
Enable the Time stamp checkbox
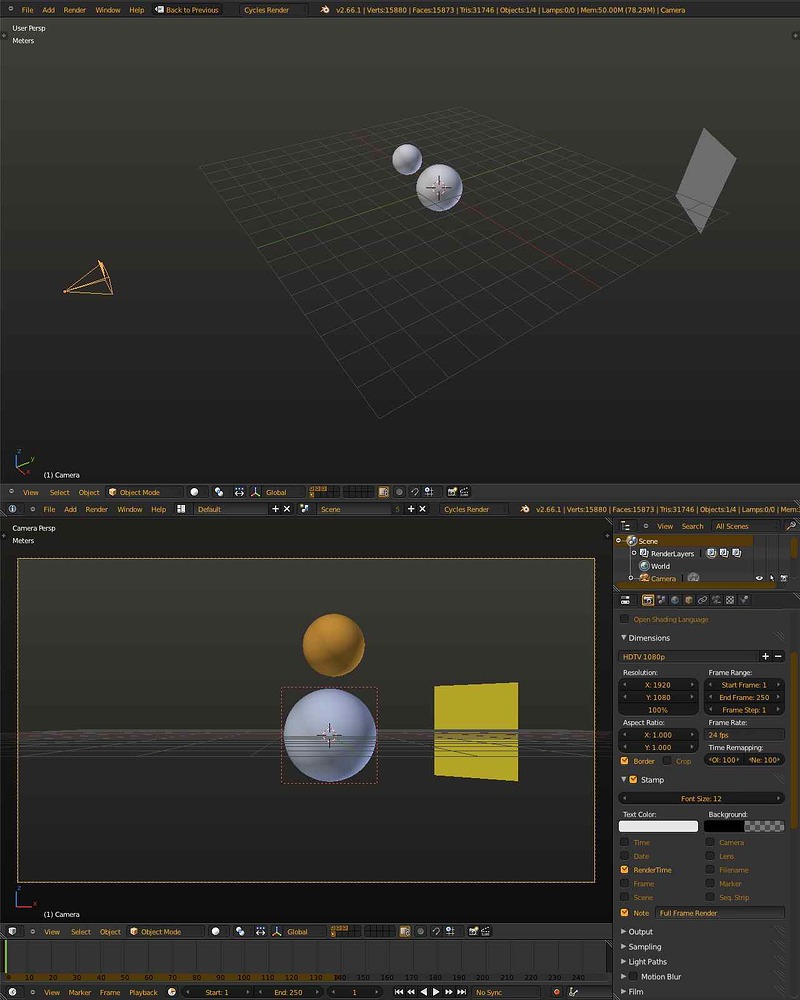click(625, 842)
